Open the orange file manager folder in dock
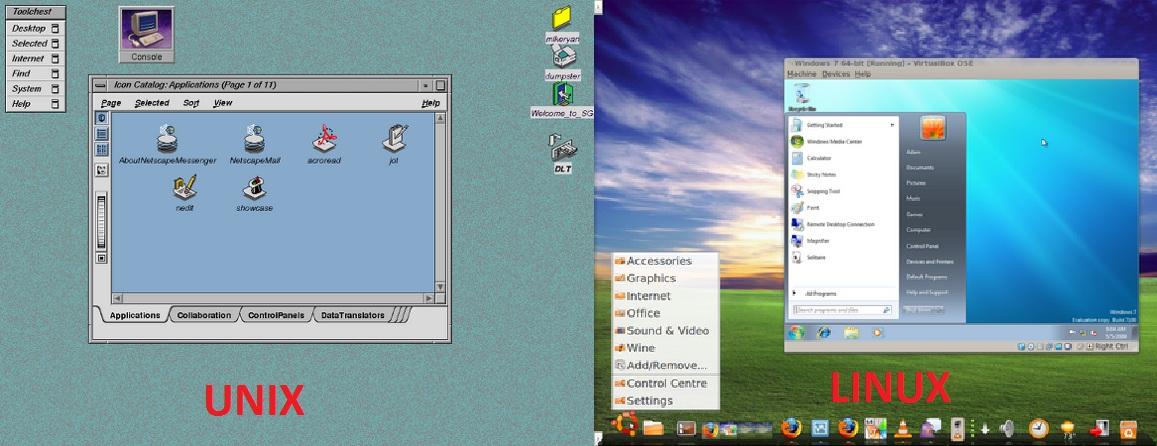This screenshot has width=1157, height=446. click(654, 428)
